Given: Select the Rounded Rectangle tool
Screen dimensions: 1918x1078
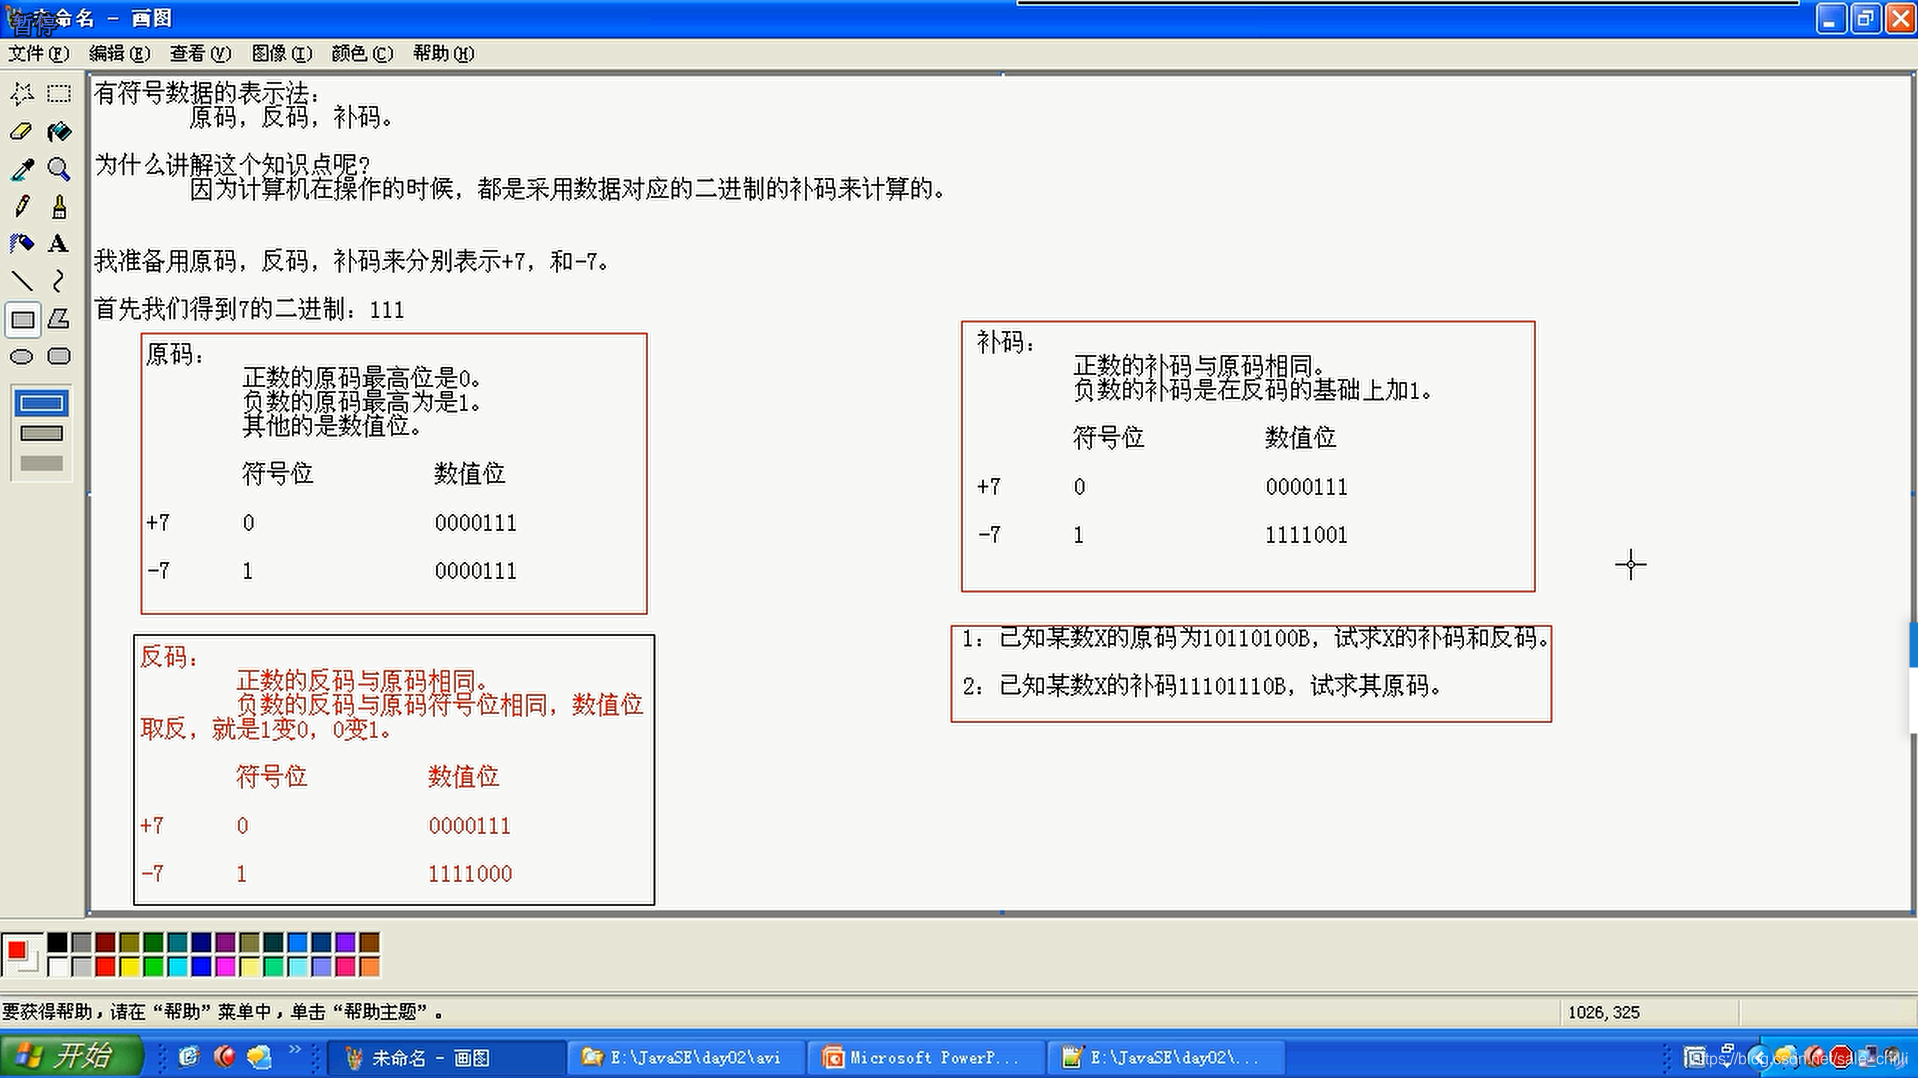Looking at the screenshot, I should coord(59,356).
